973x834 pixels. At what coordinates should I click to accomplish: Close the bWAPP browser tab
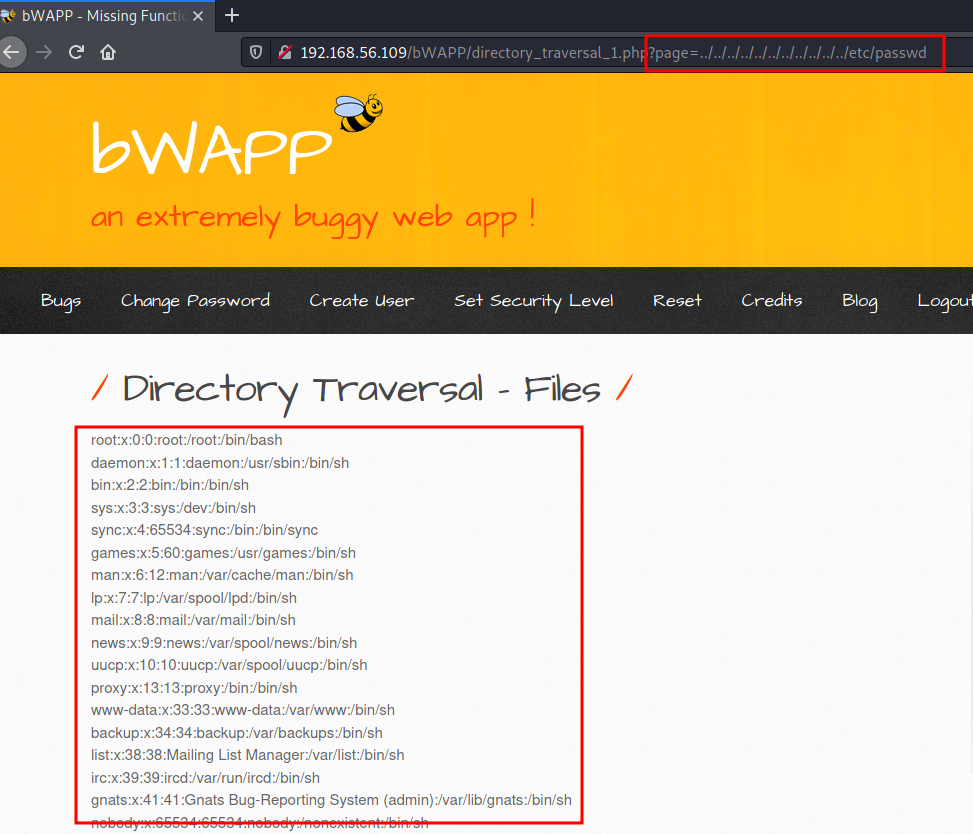pos(198,16)
